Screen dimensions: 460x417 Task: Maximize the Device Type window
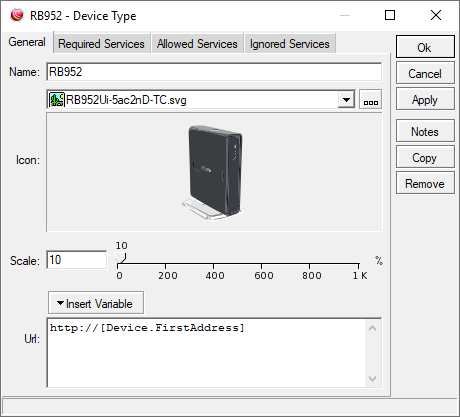click(x=390, y=15)
